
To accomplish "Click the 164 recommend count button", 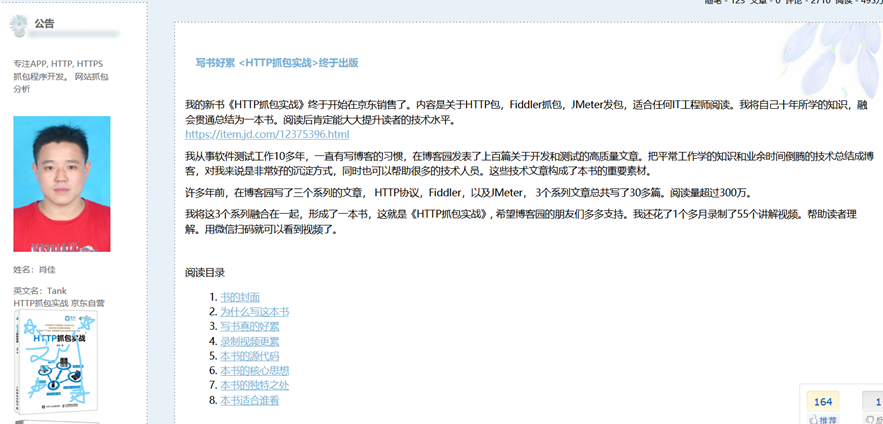I will (x=823, y=401).
